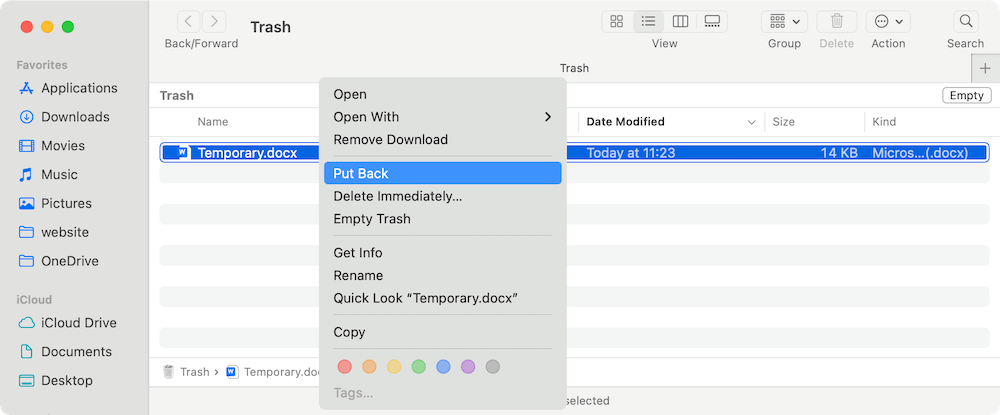Screen dimensions: 1000x415
Task: Go back using the Back arrow
Action: 188,22
